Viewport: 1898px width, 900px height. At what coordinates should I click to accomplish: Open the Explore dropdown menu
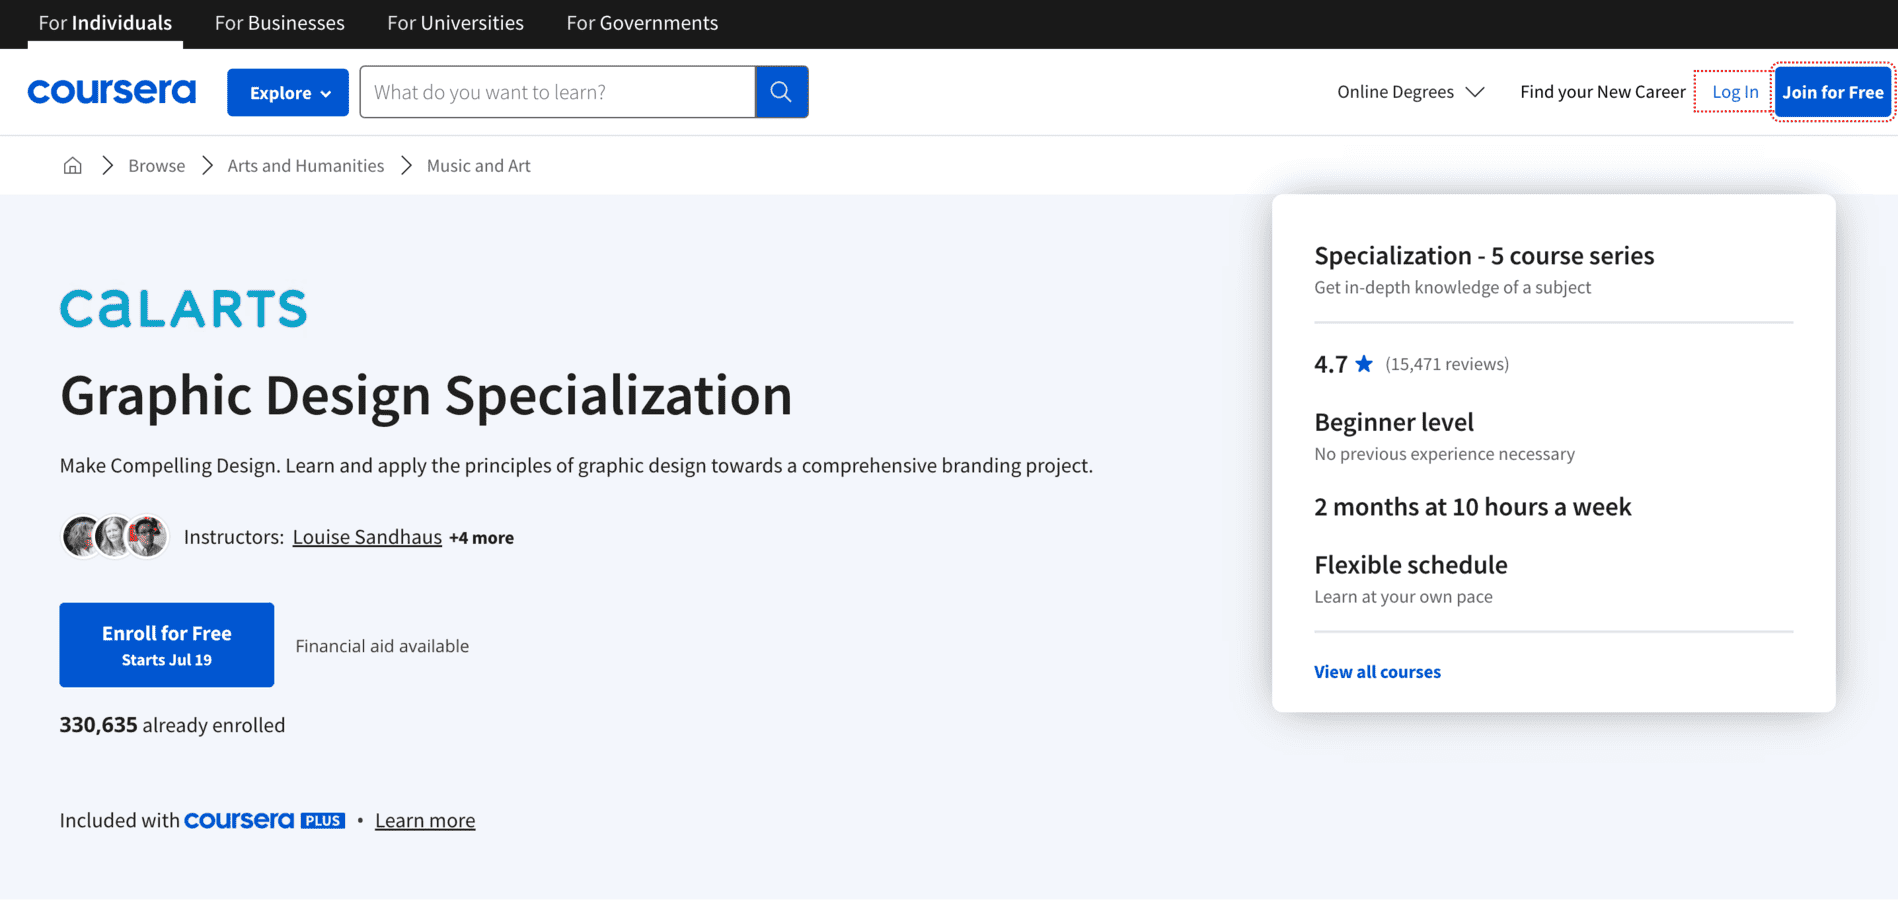(288, 92)
